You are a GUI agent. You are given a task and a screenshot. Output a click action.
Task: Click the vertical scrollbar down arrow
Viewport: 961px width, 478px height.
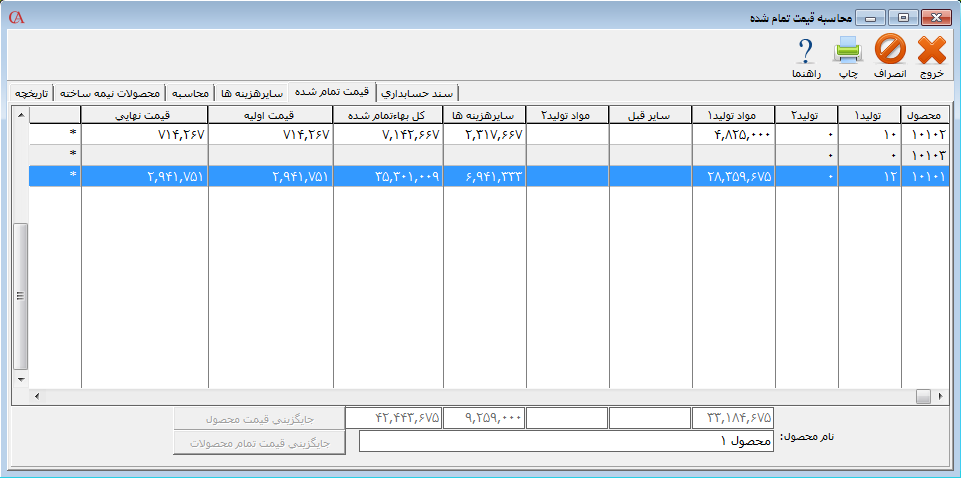pos(20,380)
